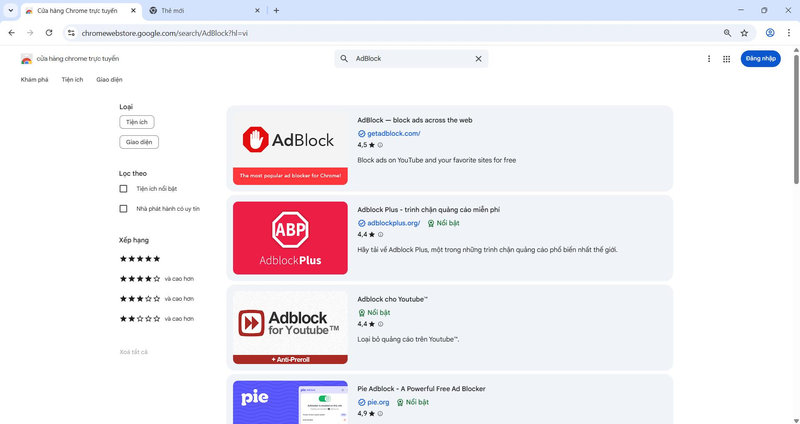
Task: Open the 'Adblock cho Youtube™' result title
Action: click(392, 300)
